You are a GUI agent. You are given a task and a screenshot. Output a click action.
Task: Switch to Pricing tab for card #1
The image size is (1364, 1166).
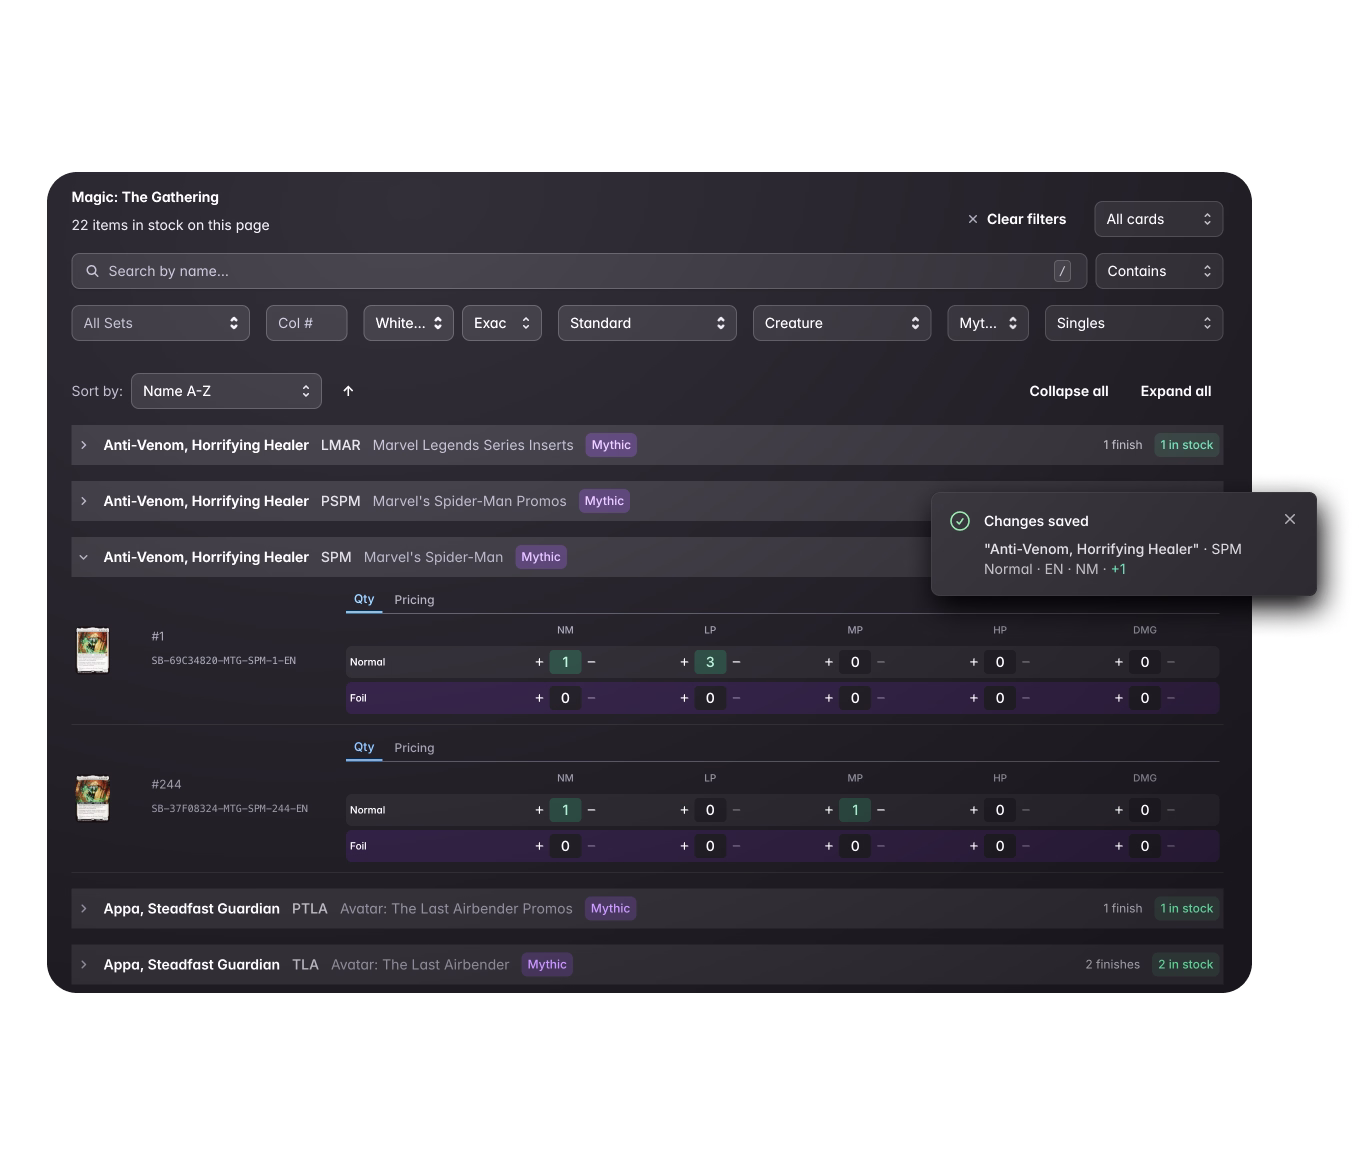(x=414, y=600)
